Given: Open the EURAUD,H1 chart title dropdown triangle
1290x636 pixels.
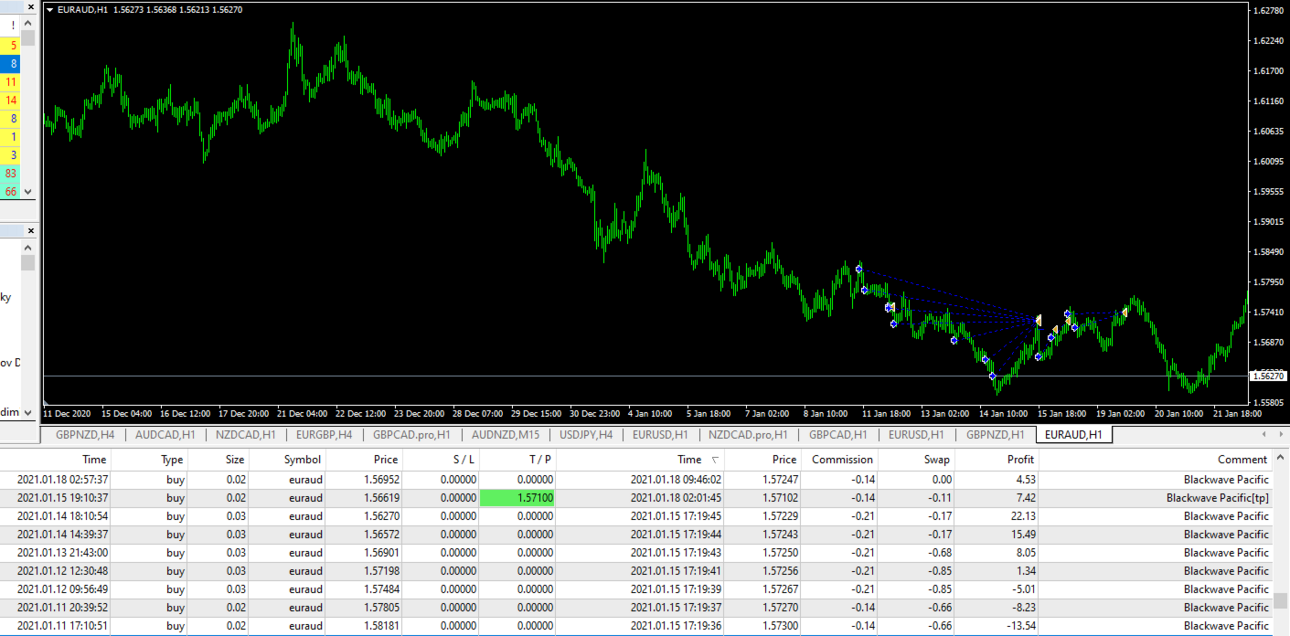Looking at the screenshot, I should click(x=51, y=10).
